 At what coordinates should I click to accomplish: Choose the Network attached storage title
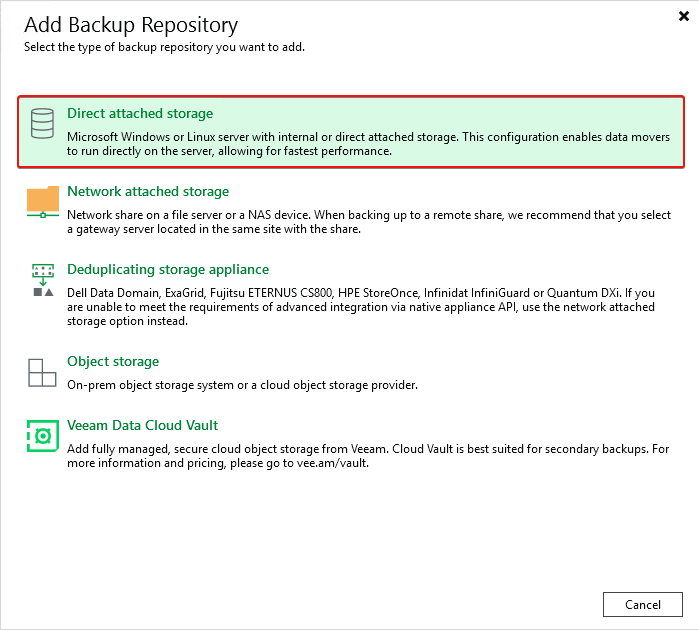(x=148, y=191)
